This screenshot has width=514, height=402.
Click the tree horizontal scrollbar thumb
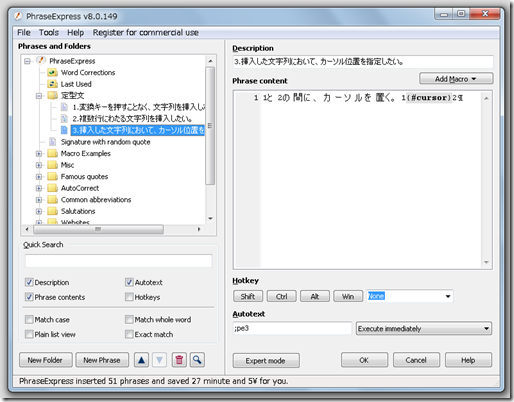click(98, 229)
